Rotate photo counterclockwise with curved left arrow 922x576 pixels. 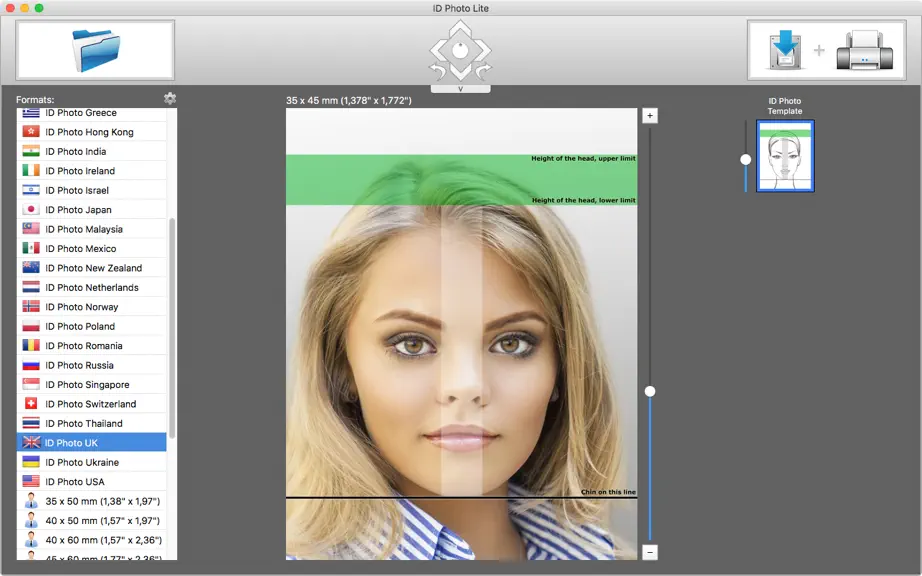(x=437, y=72)
